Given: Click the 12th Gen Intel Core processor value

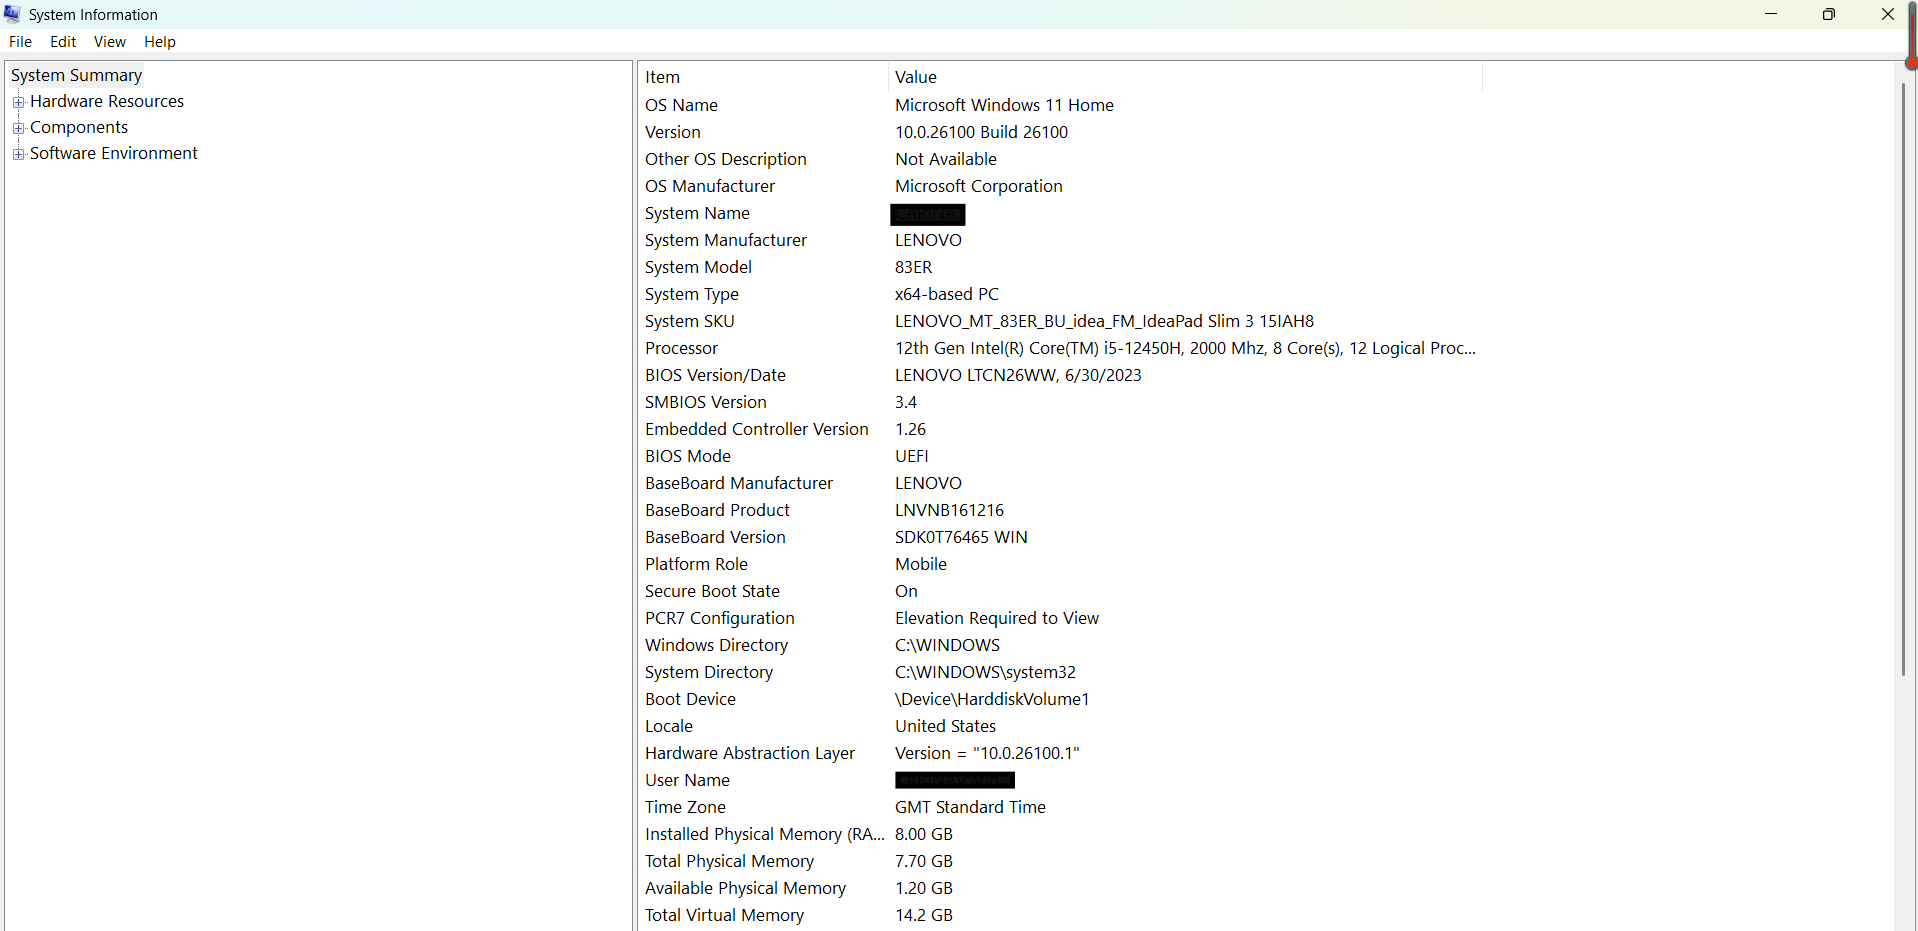Looking at the screenshot, I should pyautogui.click(x=1185, y=348).
